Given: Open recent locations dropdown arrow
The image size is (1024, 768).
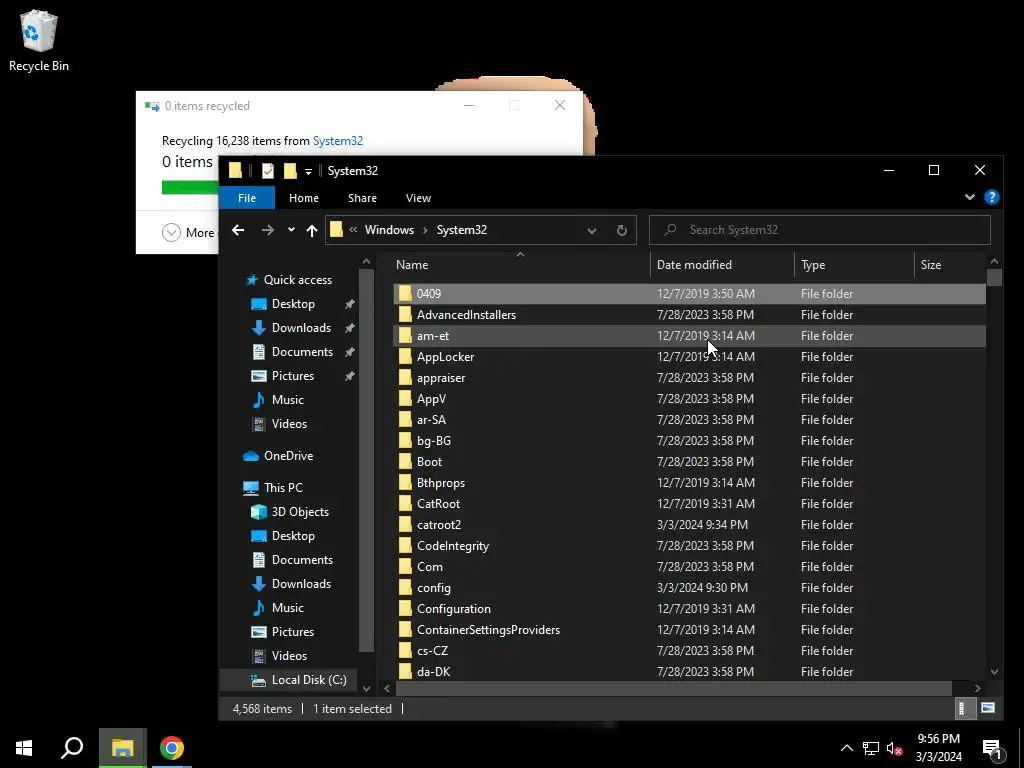Looking at the screenshot, I should (291, 230).
